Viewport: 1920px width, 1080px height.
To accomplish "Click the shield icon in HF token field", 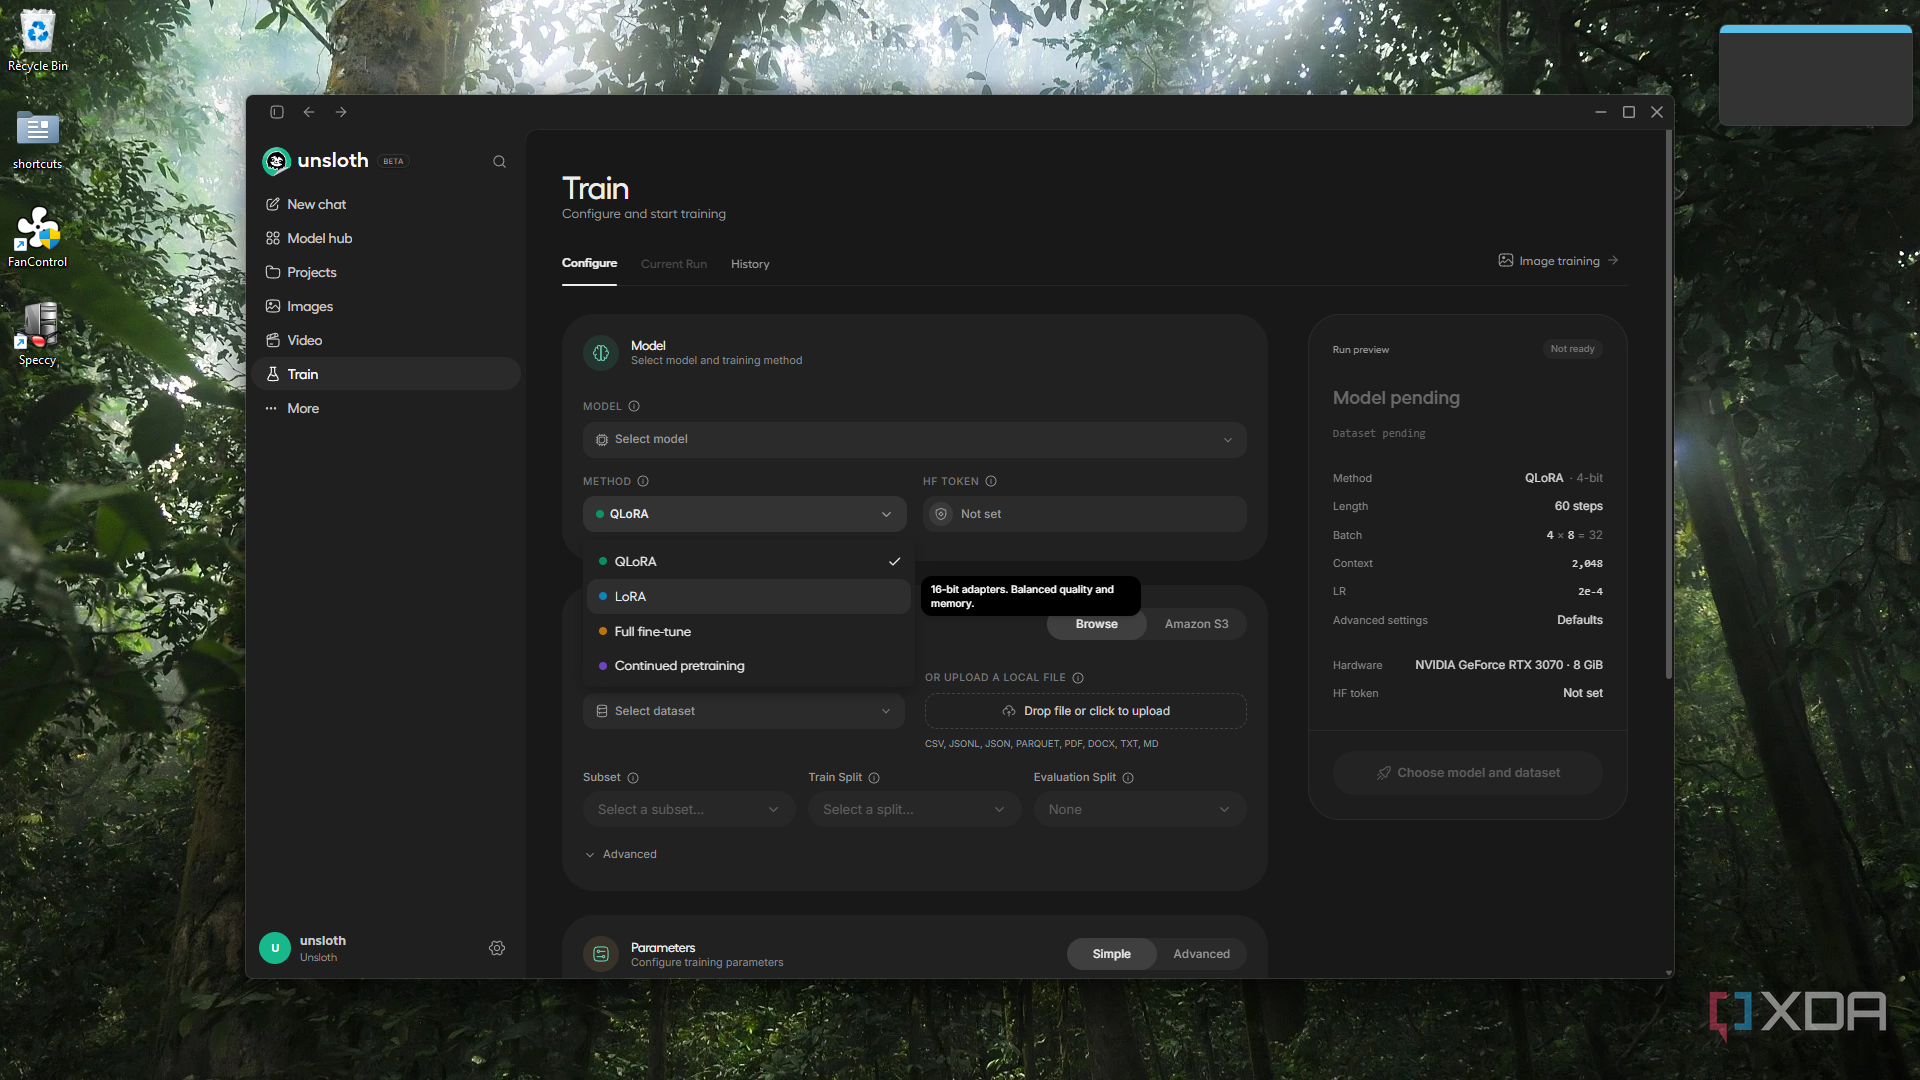I will point(941,514).
